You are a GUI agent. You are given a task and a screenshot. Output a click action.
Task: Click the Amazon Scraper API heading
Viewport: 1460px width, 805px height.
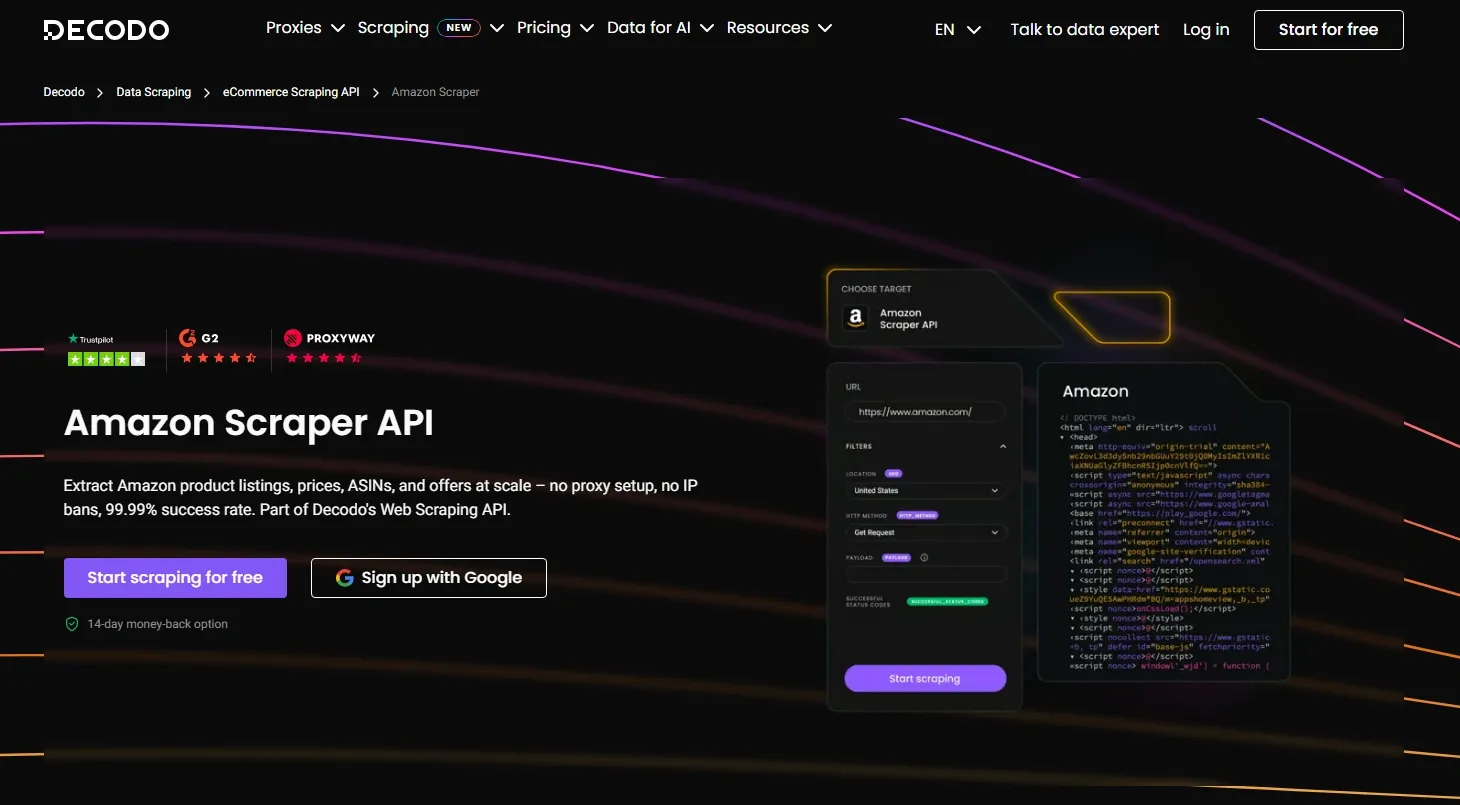pos(249,423)
